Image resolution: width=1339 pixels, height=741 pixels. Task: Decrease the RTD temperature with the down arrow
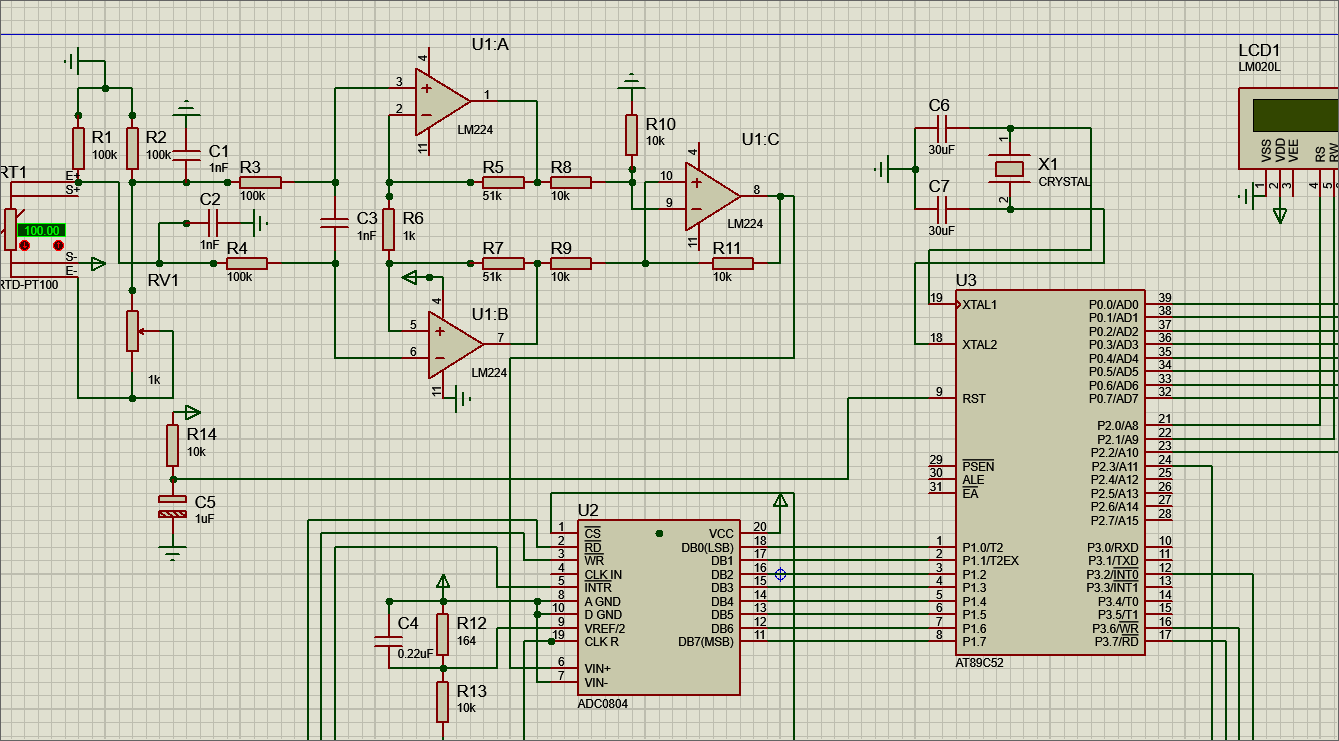click(x=25, y=245)
